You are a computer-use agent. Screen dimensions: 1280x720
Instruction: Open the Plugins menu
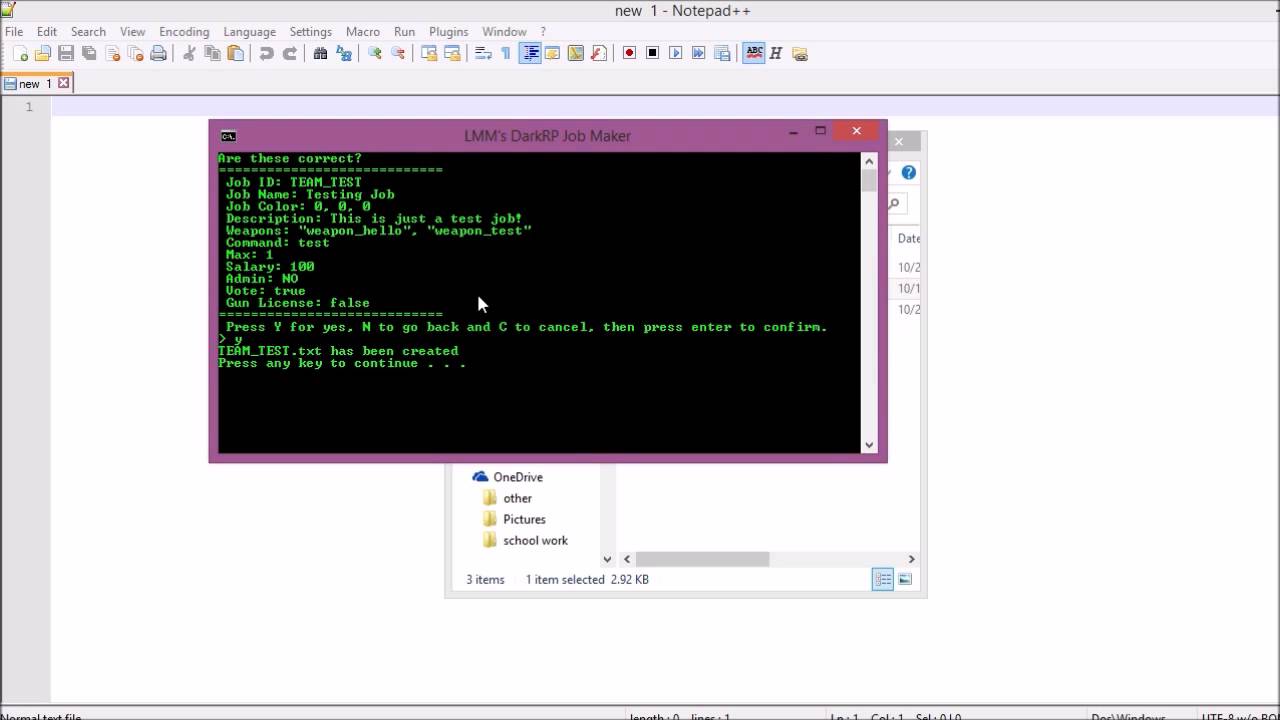[448, 32]
